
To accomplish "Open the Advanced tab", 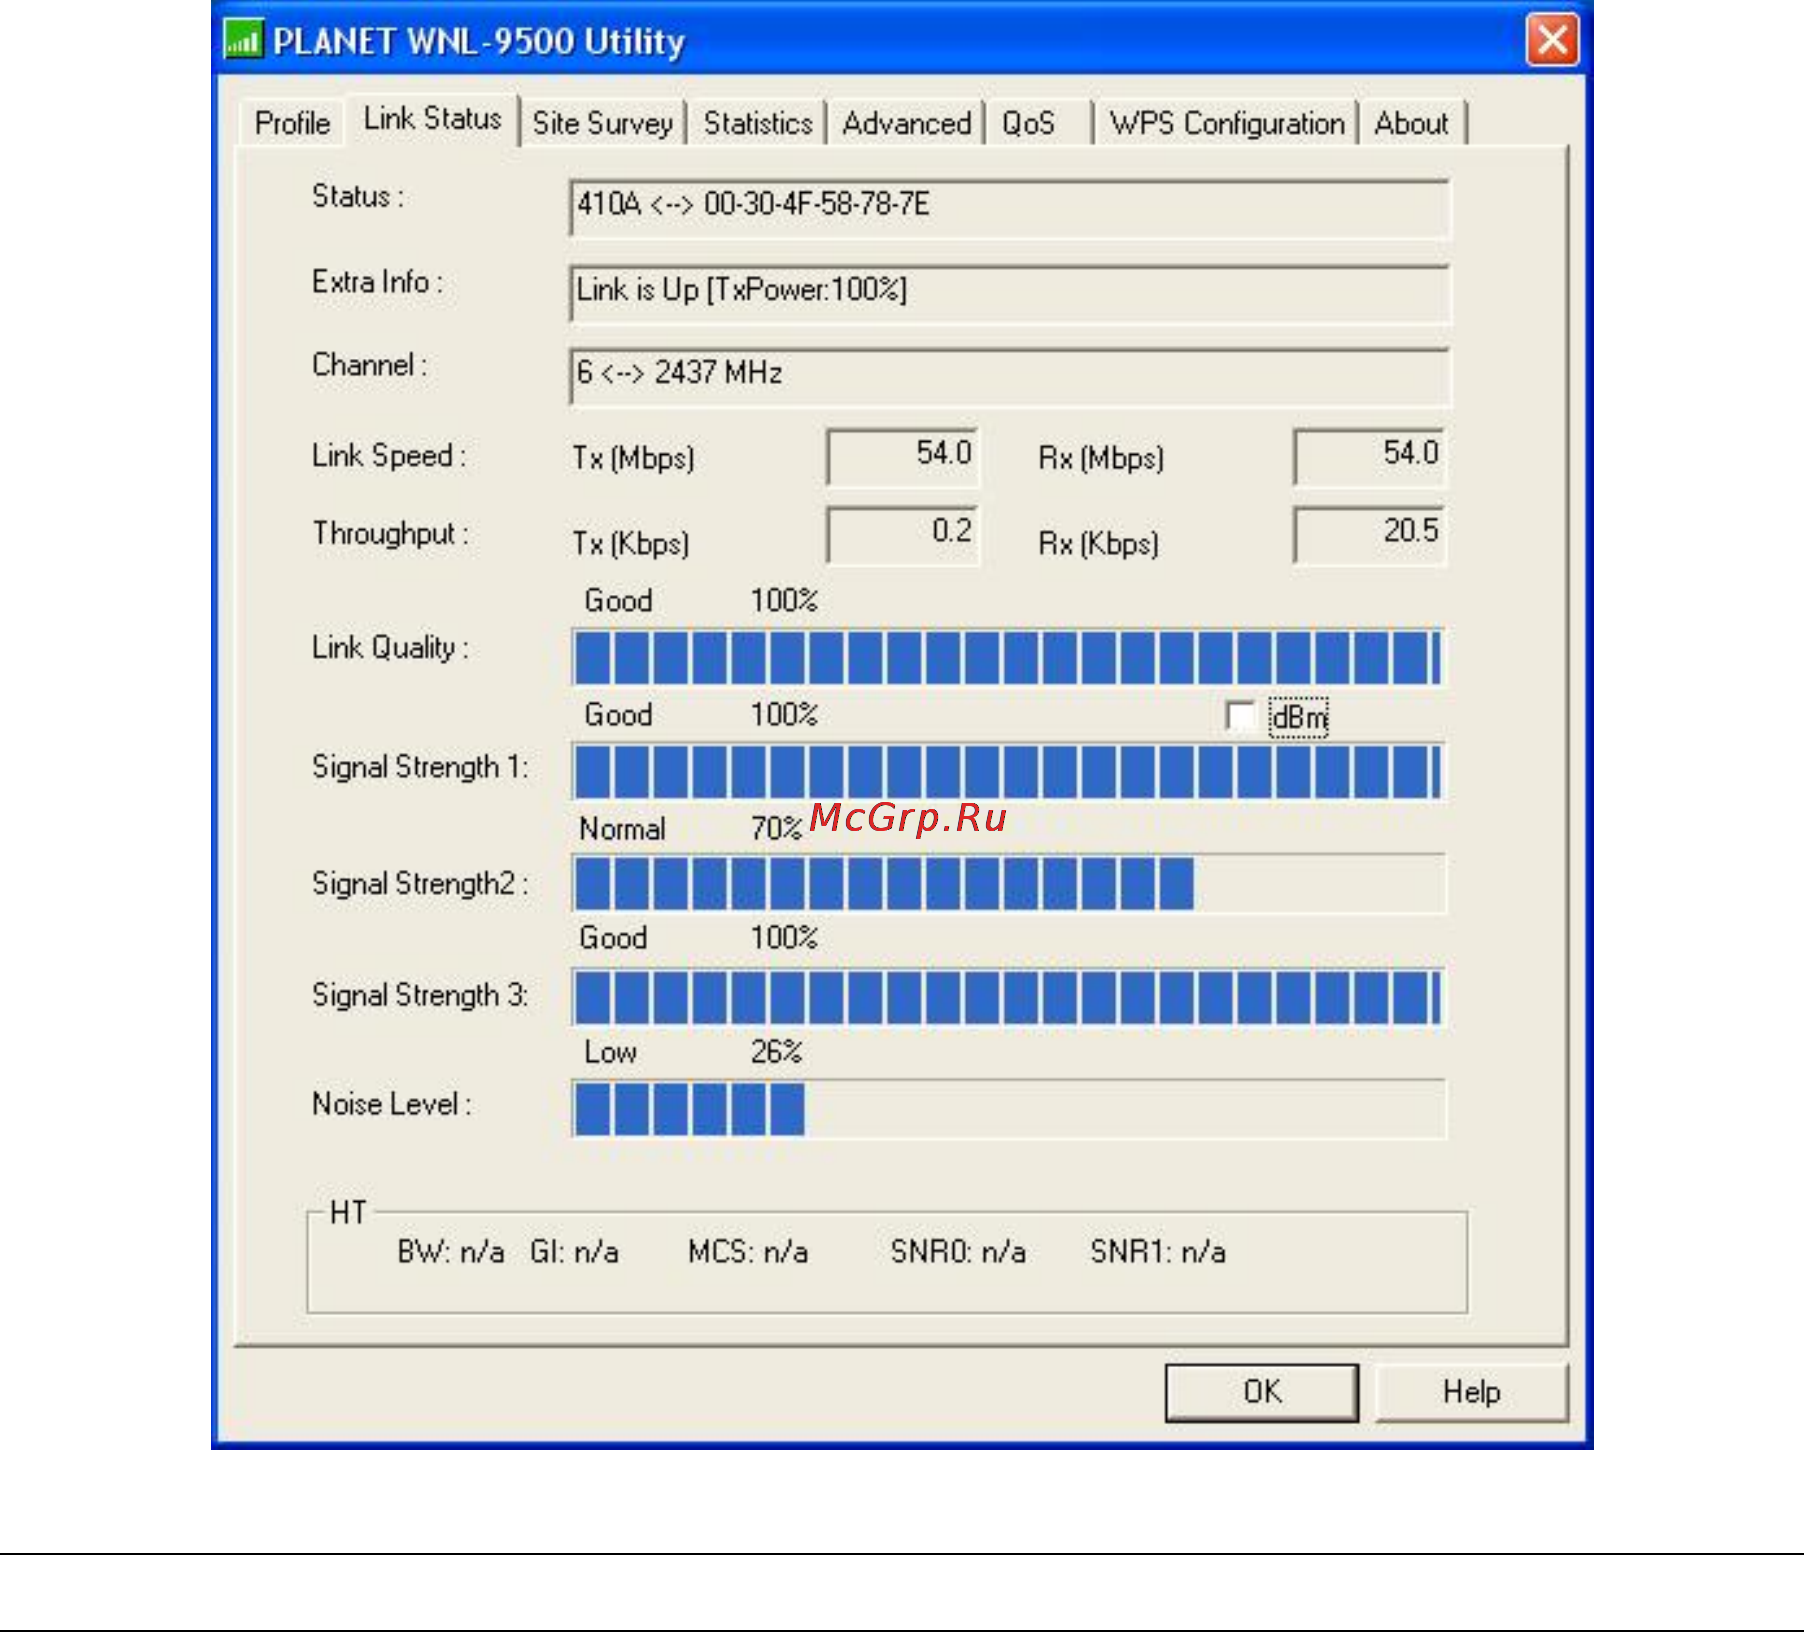I will 906,123.
